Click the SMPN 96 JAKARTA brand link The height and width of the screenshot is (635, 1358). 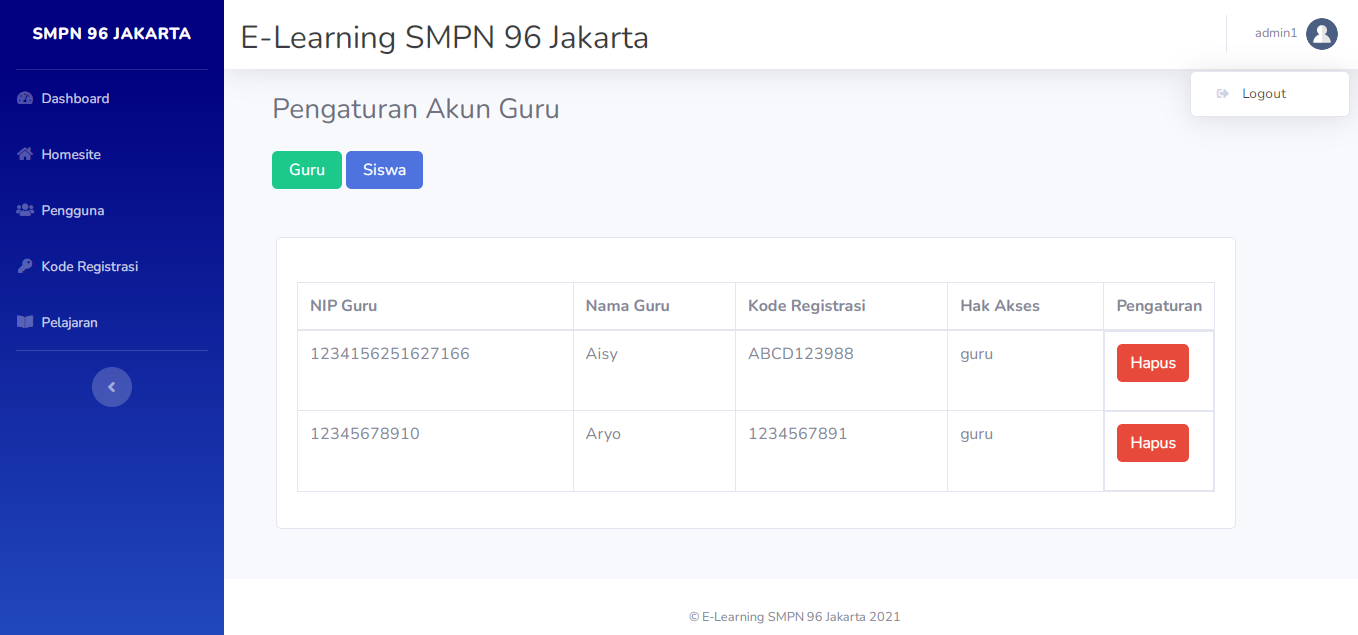[x=112, y=34]
